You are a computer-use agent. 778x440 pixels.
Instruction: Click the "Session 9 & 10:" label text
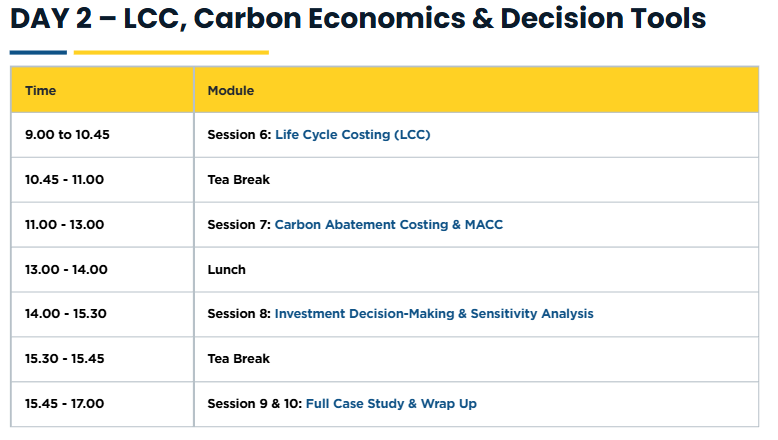[x=254, y=404]
